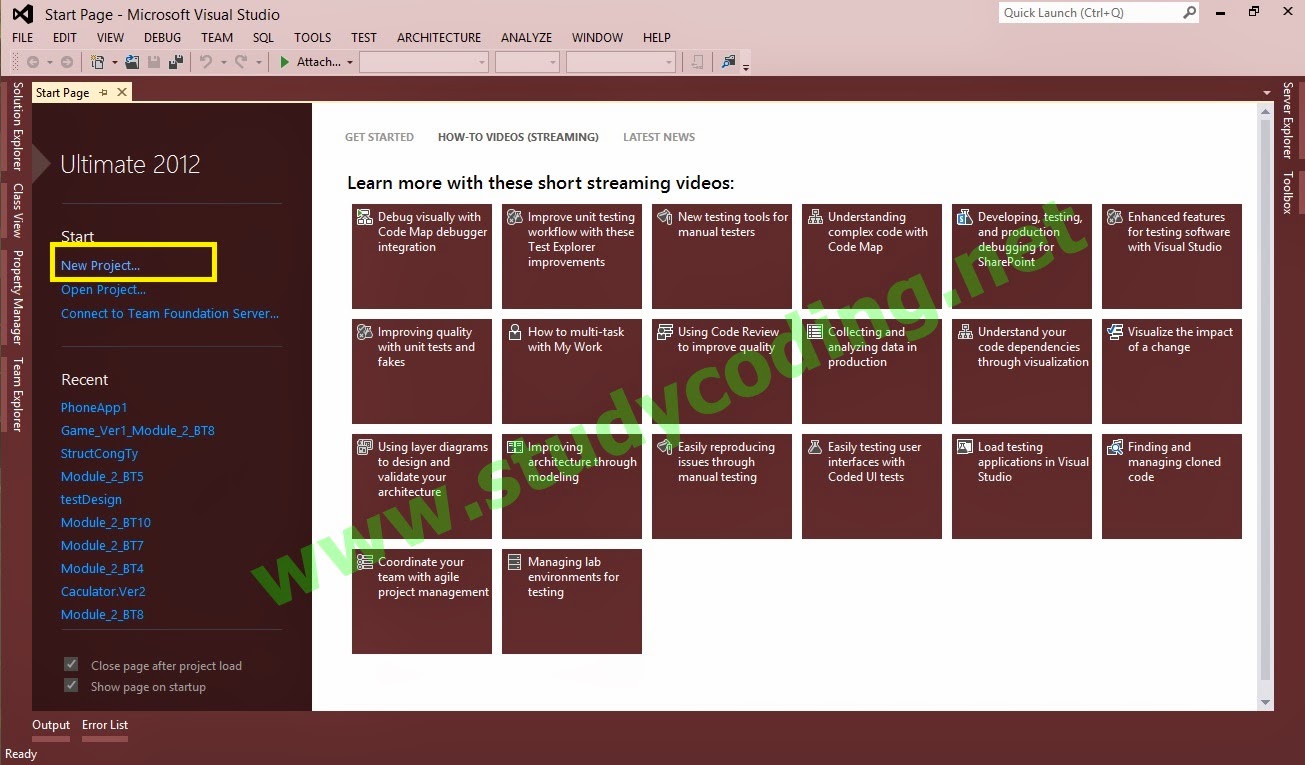Open Easily testing user interfaces with Coded UI tests
Viewport: 1305px width, 765px height.
[872, 486]
